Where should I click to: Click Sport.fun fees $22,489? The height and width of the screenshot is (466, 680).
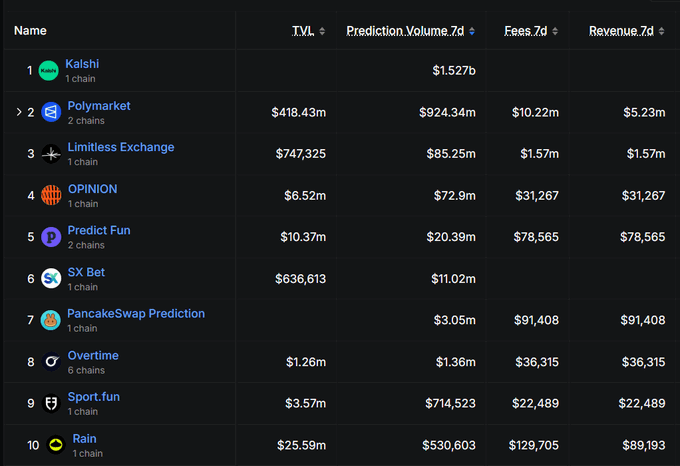click(535, 404)
